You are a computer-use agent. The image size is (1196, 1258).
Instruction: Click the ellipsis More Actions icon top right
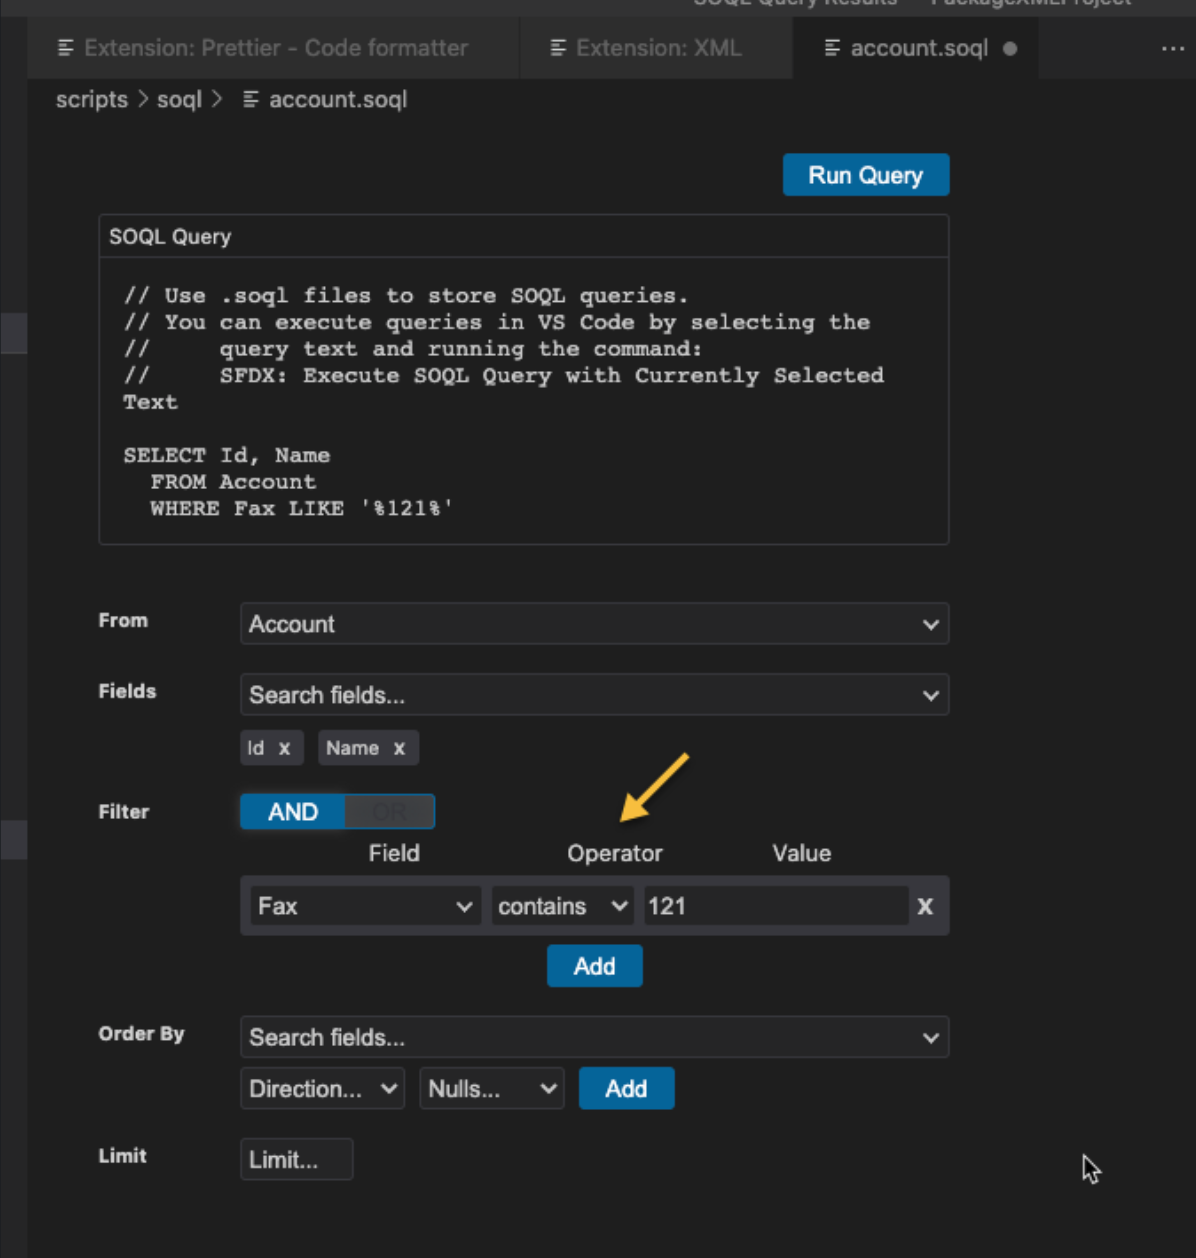[1173, 48]
